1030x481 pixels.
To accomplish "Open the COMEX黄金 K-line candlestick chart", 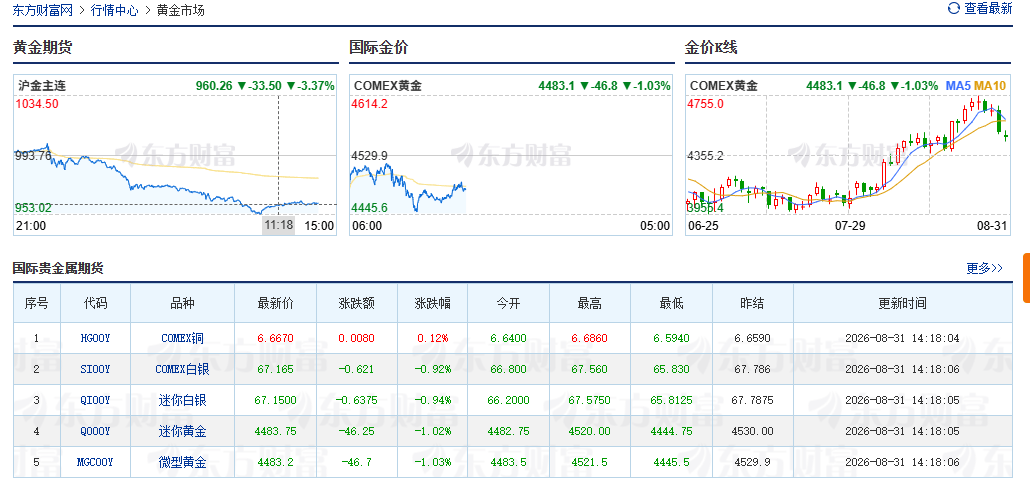I will pyautogui.click(x=848, y=156).
